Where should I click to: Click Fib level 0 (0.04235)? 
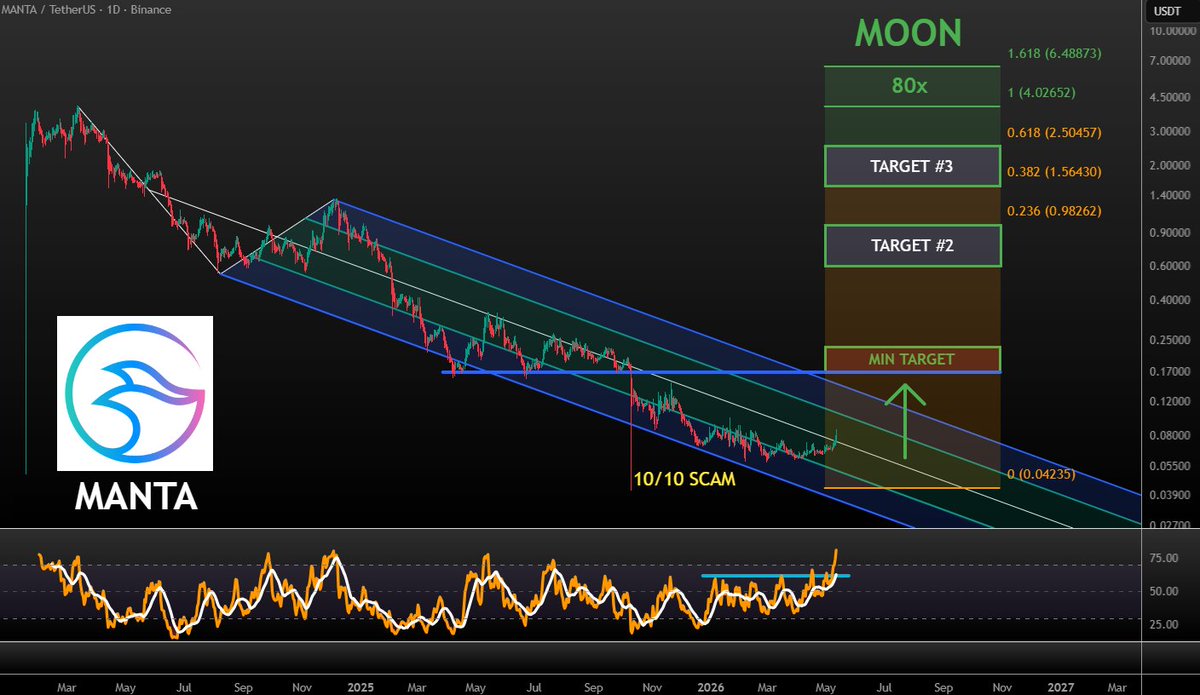pyautogui.click(x=1041, y=474)
